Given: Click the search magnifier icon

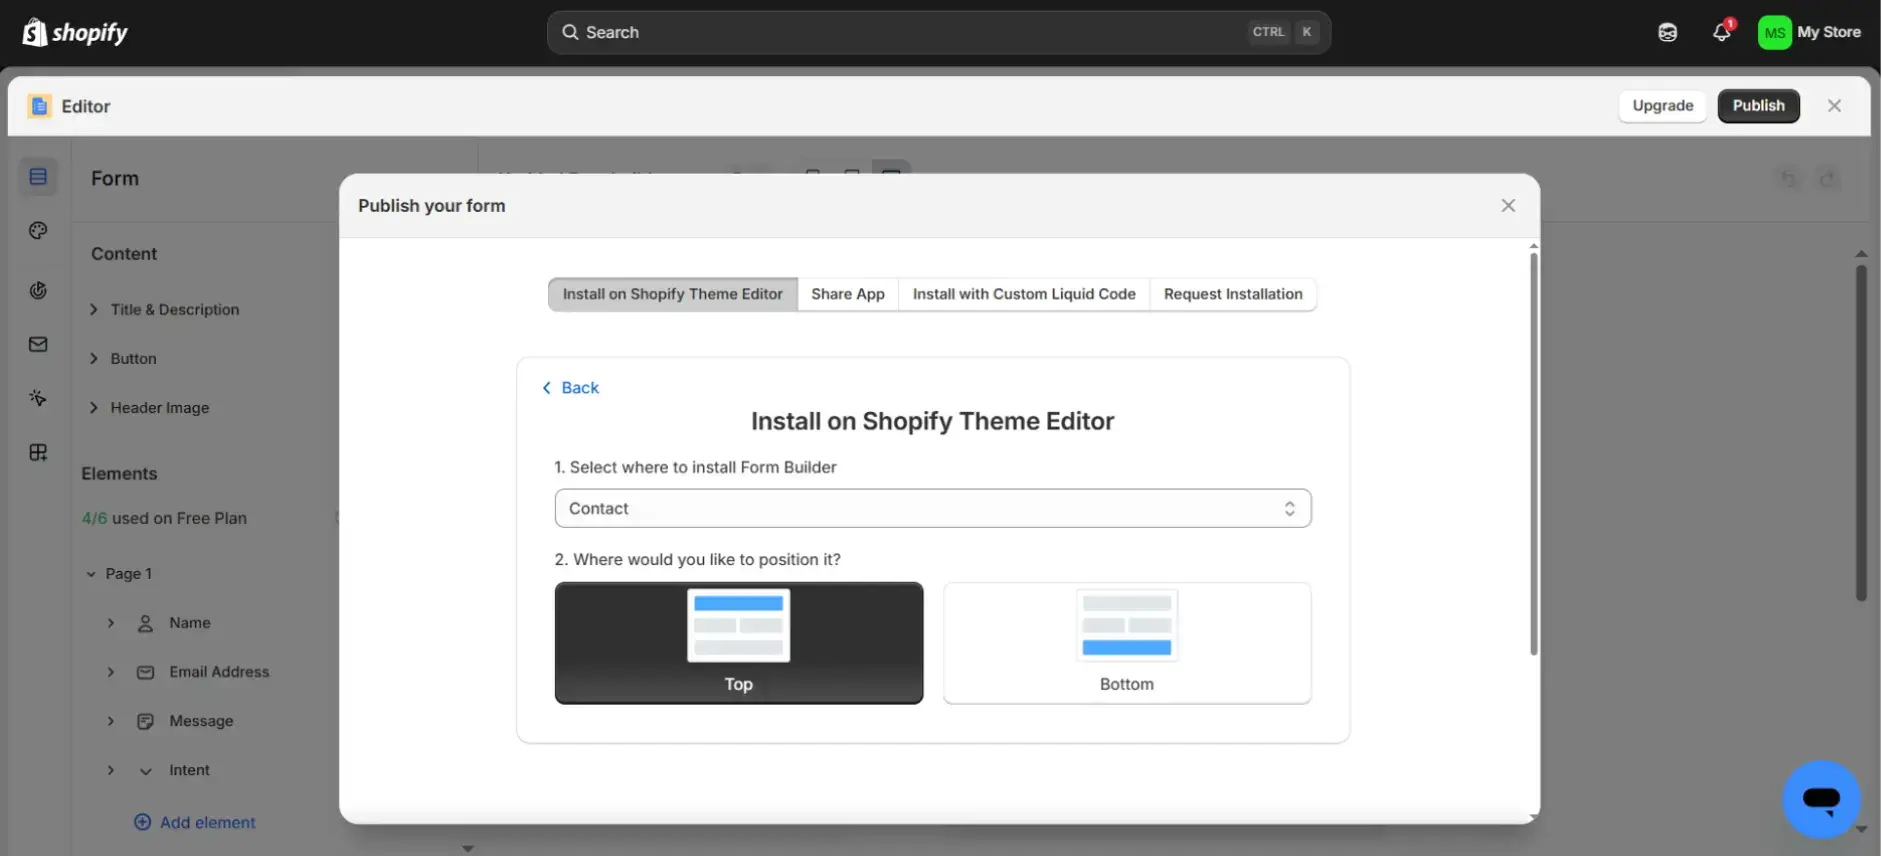Looking at the screenshot, I should (x=570, y=32).
